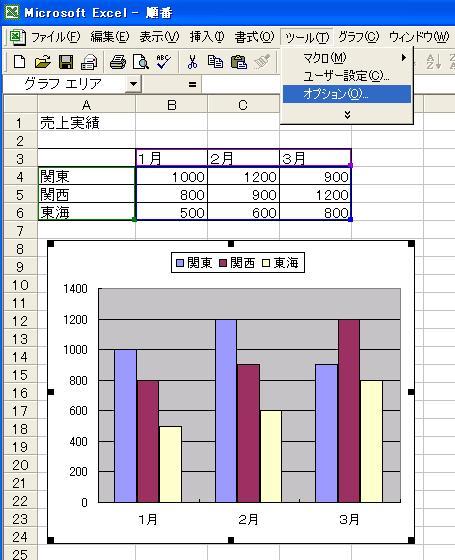The height and width of the screenshot is (560, 455).
Task: Click the 東海 row label cell
Action: tap(86, 212)
